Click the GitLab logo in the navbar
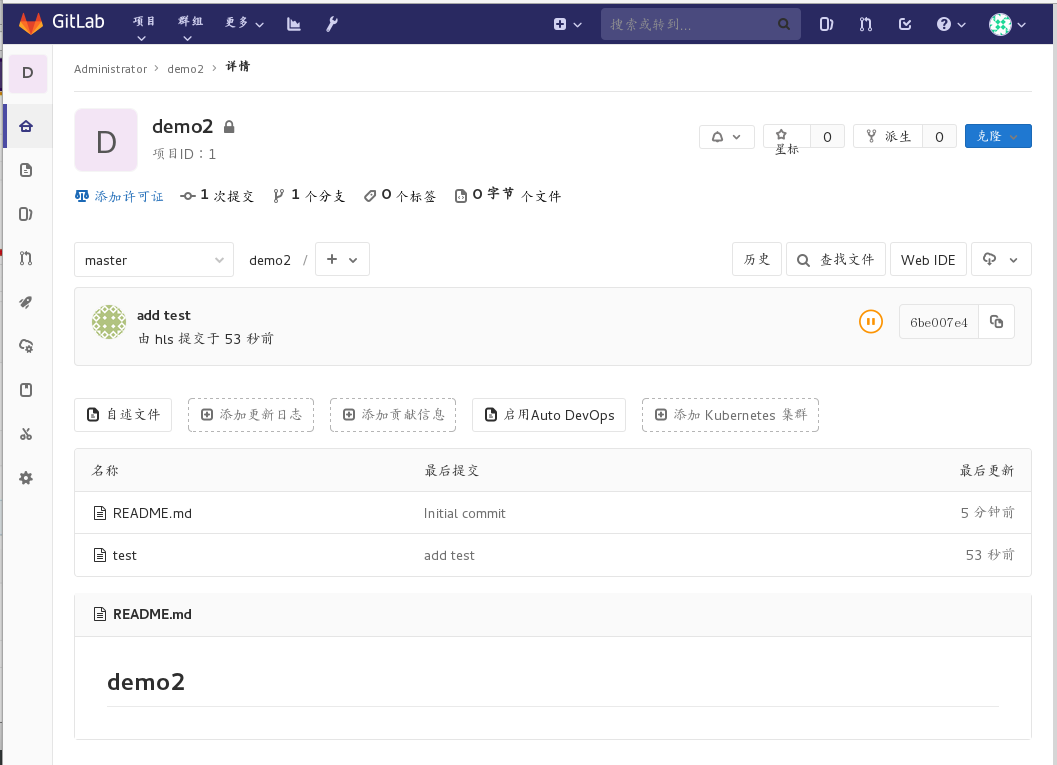The width and height of the screenshot is (1057, 765). 61,22
